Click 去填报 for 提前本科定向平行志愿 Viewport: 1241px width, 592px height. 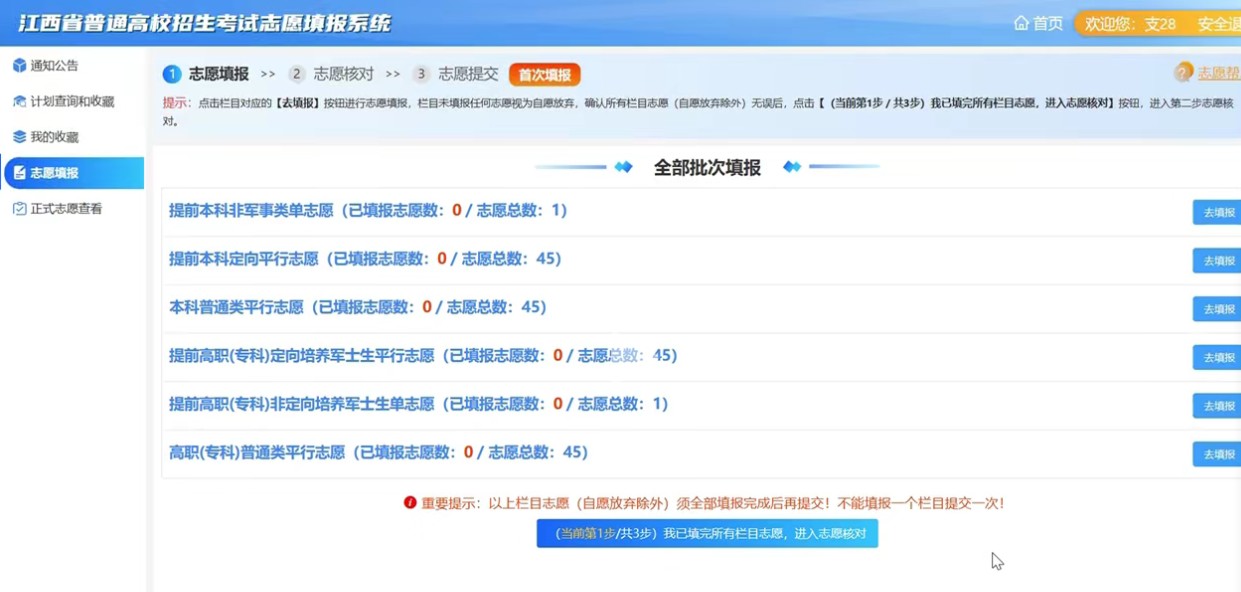point(1217,261)
